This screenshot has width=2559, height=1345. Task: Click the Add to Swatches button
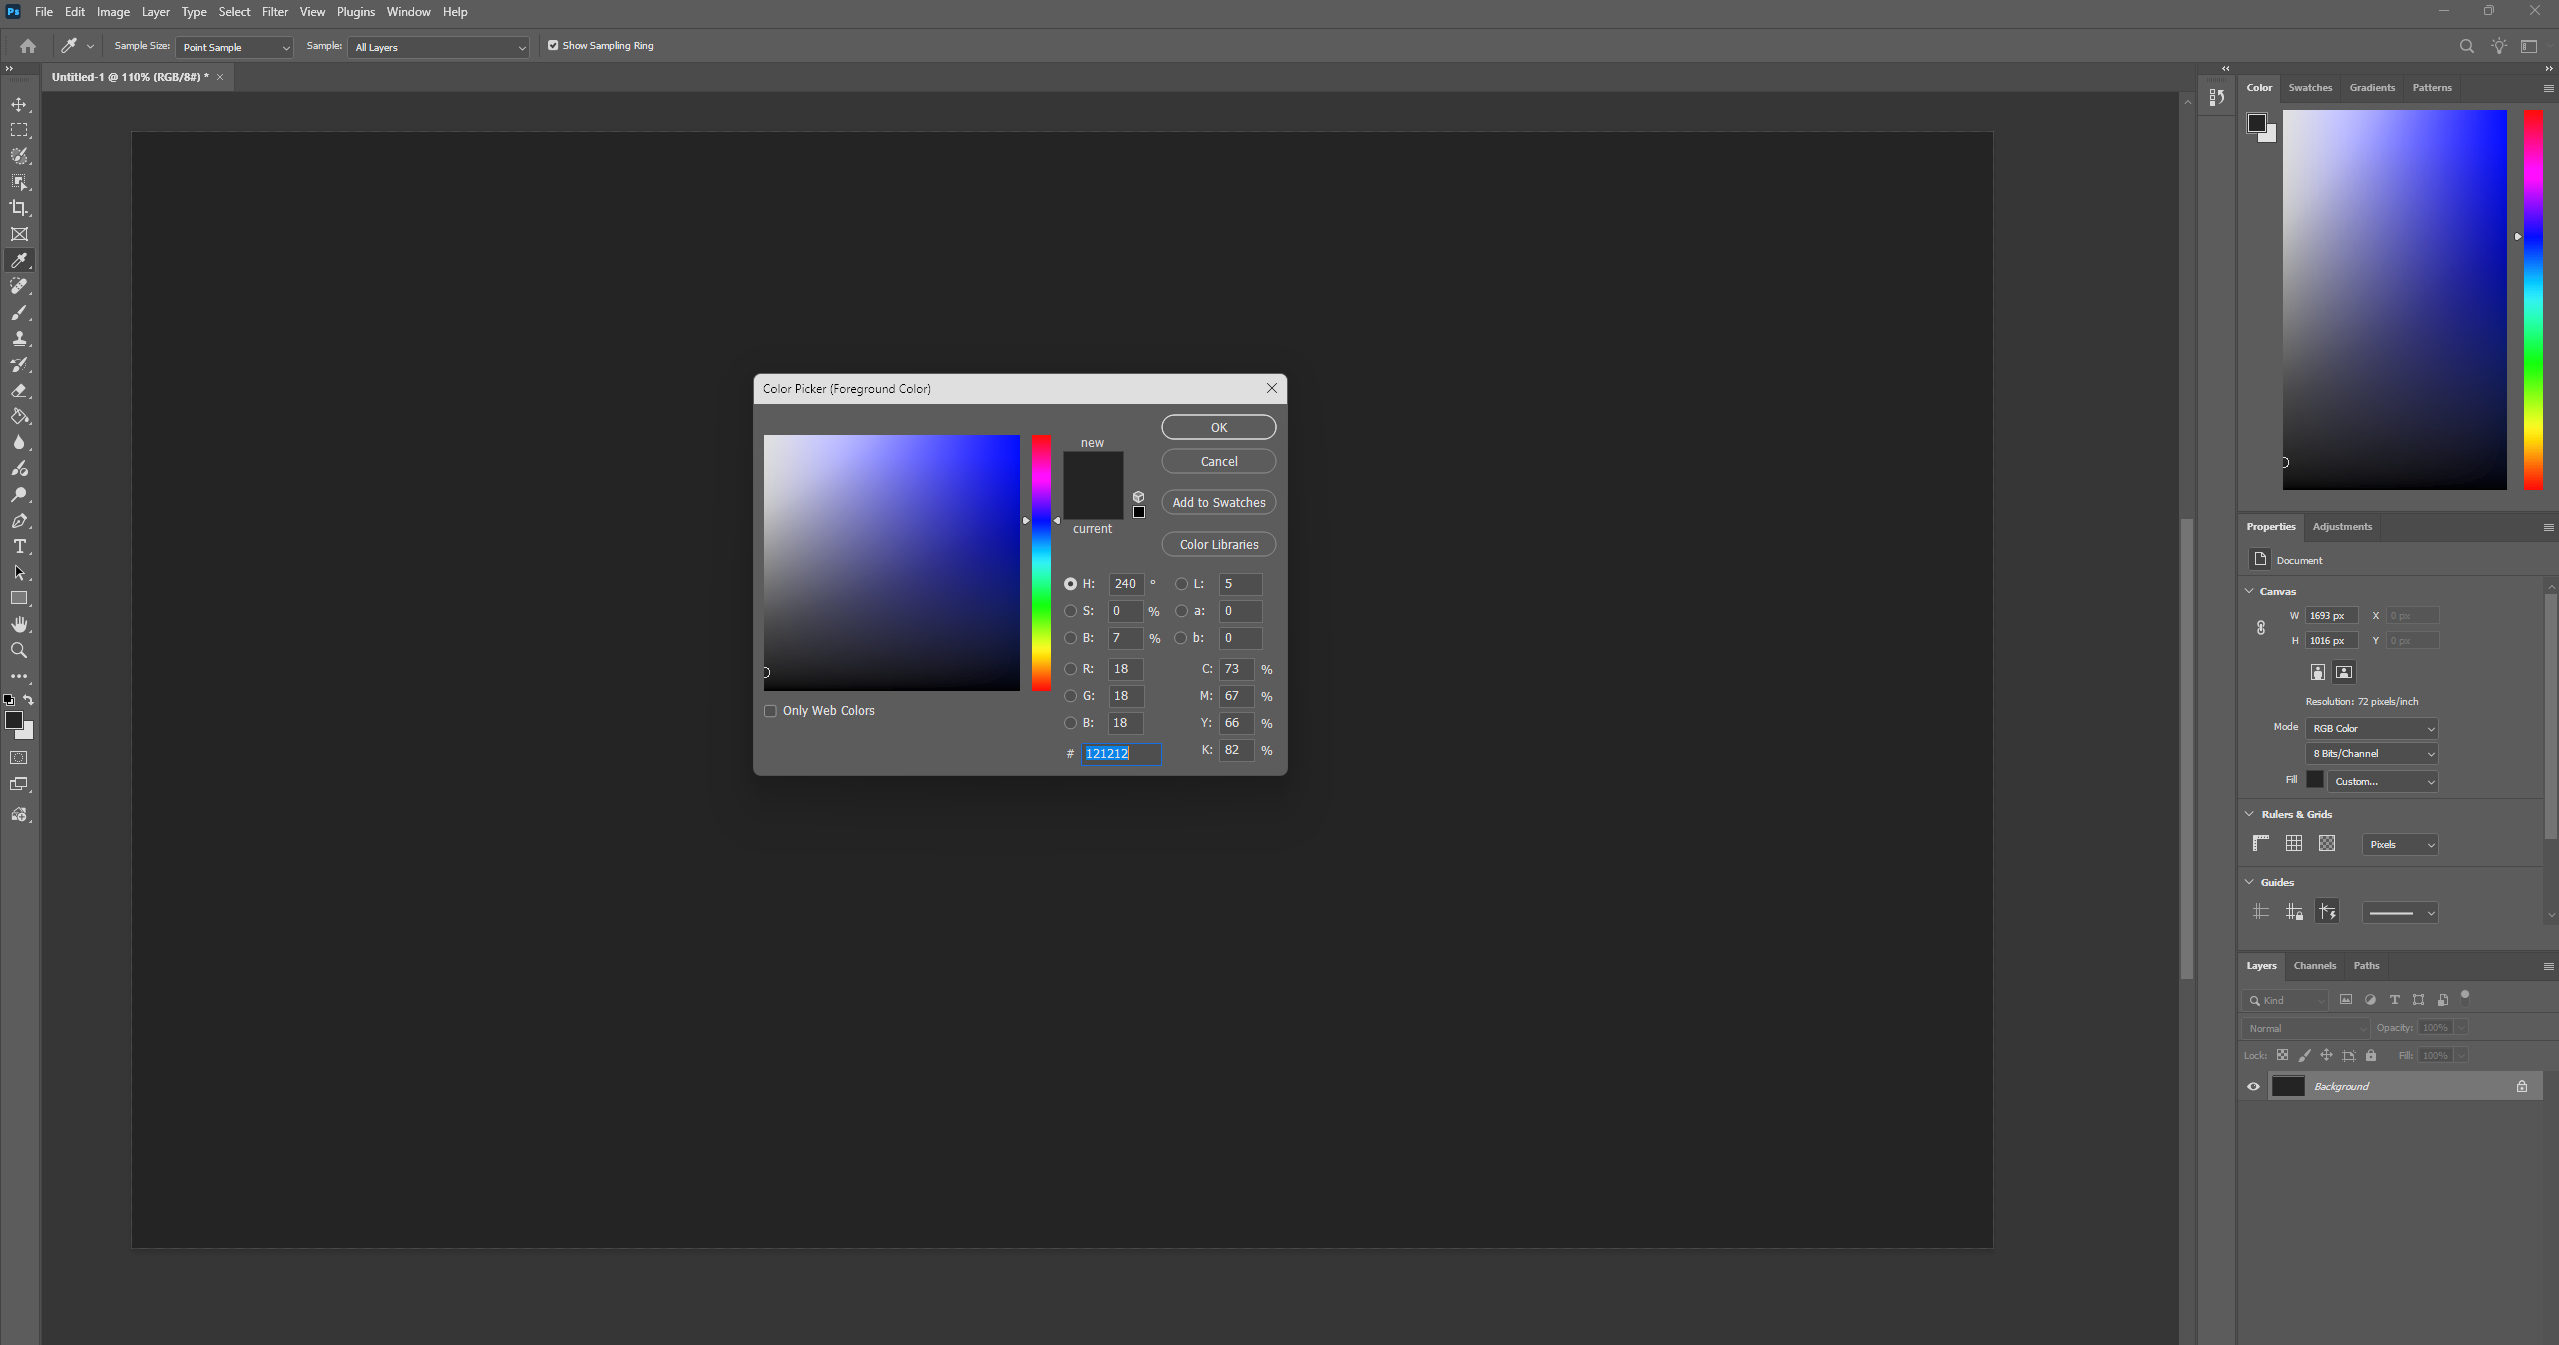point(1218,503)
